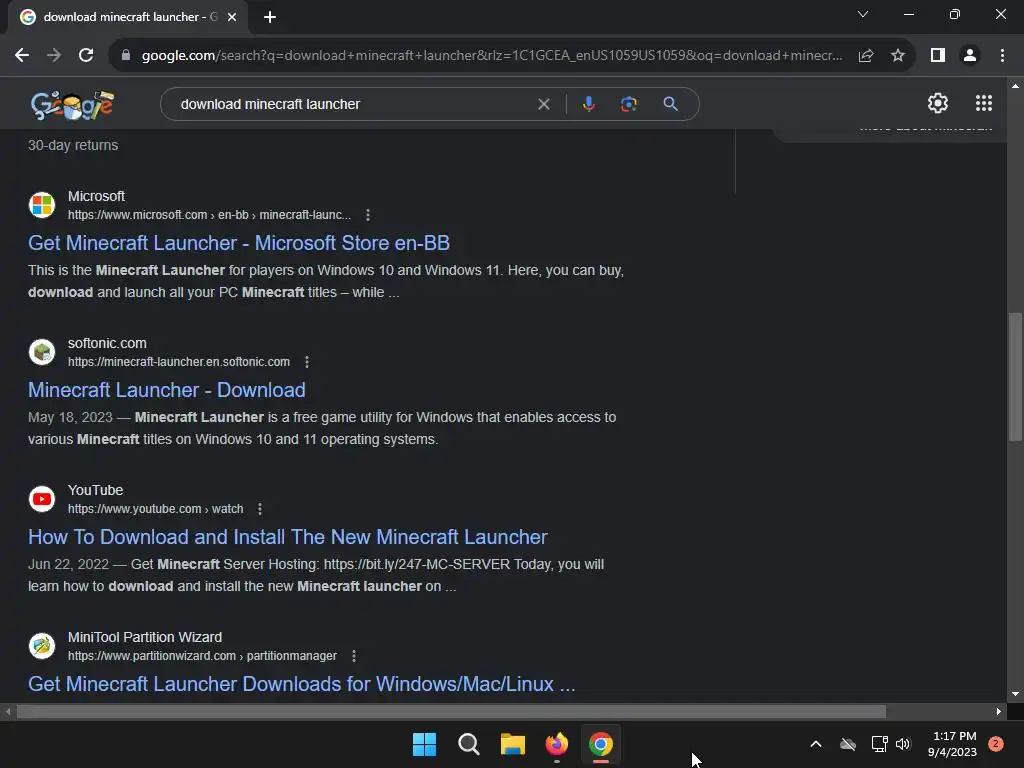Click the YouTube favicon
The width and height of the screenshot is (1024, 768).
42,499
